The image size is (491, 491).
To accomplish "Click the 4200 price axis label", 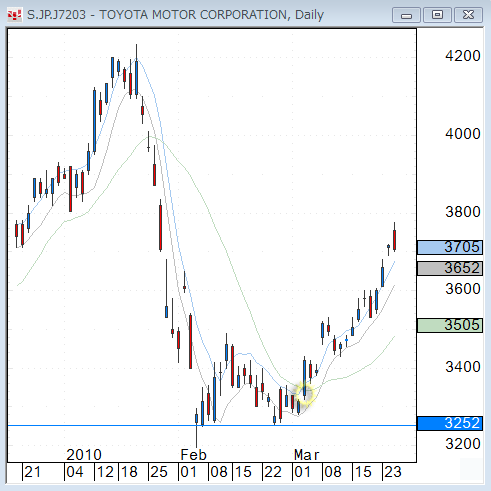I will click(x=463, y=56).
